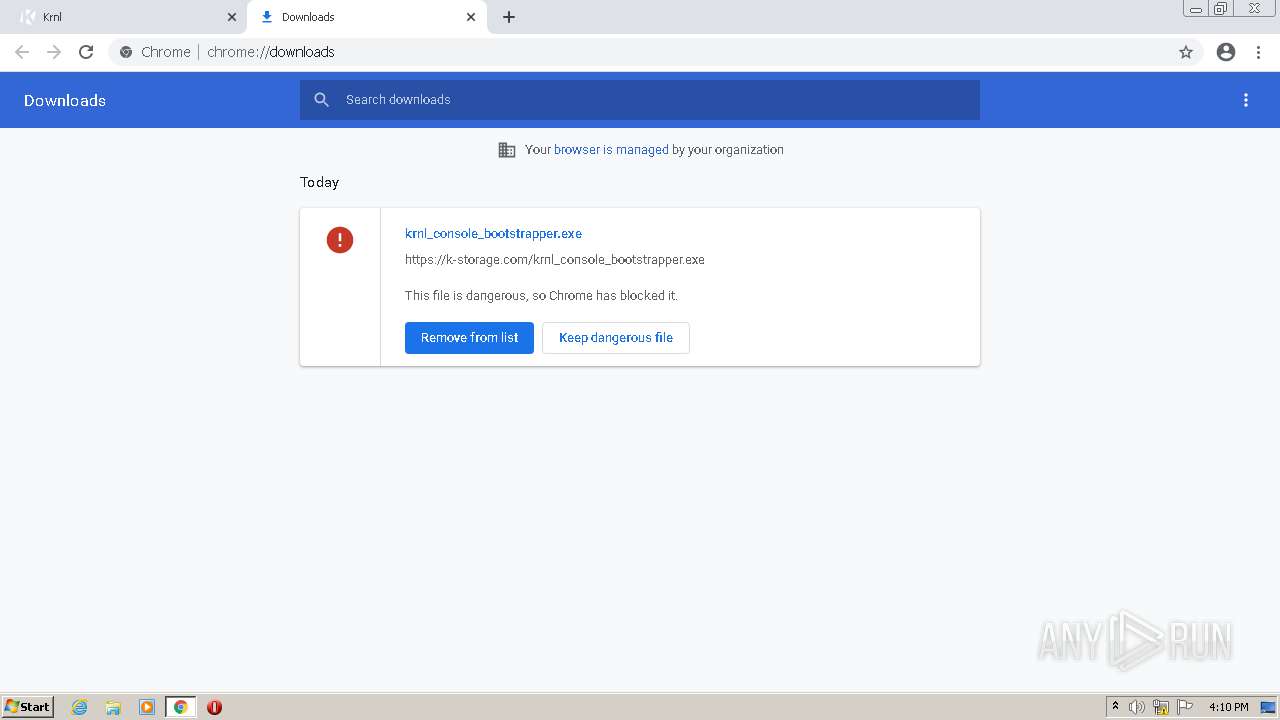Reload the downloads page
This screenshot has width=1280, height=720.
click(x=86, y=52)
